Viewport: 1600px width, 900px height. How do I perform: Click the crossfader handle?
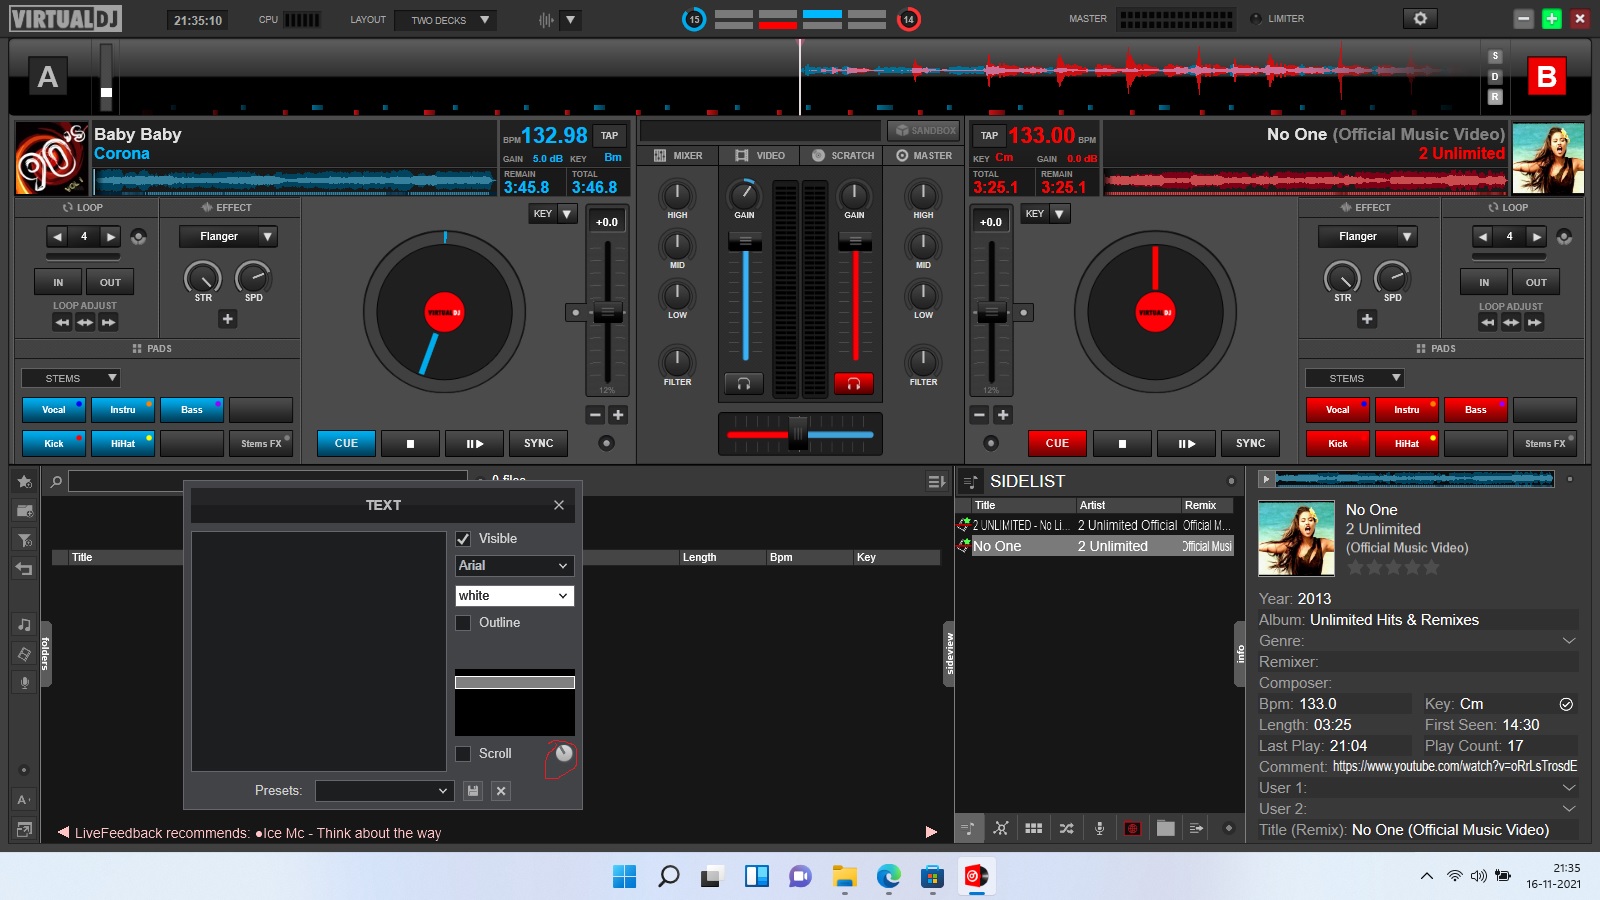click(x=798, y=434)
